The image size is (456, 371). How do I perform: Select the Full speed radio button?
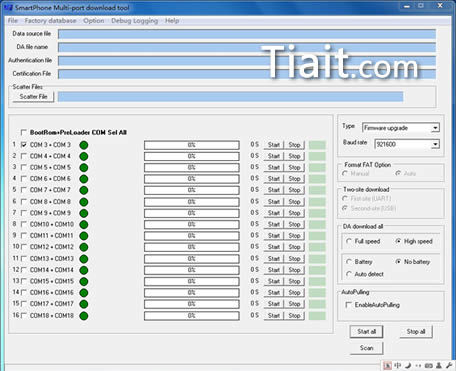349,241
